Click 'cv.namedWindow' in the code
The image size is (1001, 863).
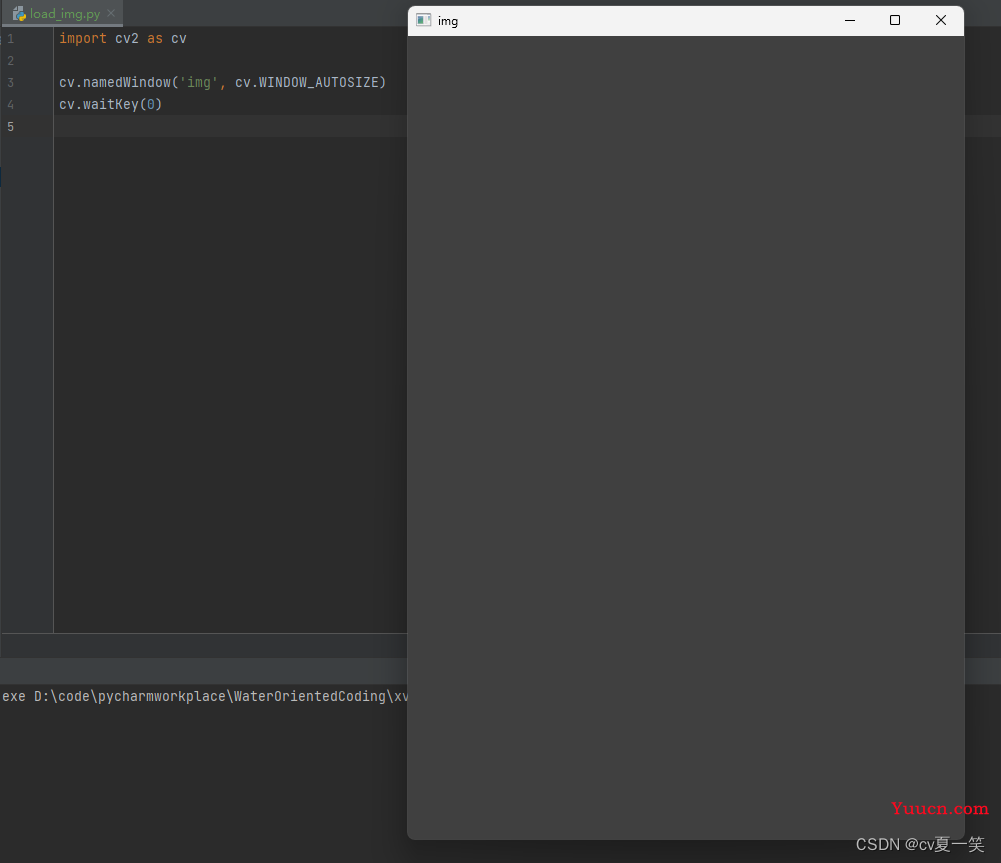(x=115, y=82)
